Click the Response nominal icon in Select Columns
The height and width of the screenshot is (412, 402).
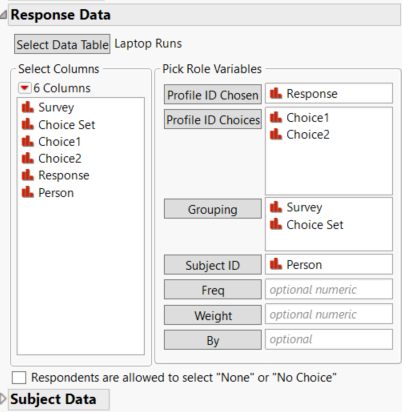coord(28,175)
